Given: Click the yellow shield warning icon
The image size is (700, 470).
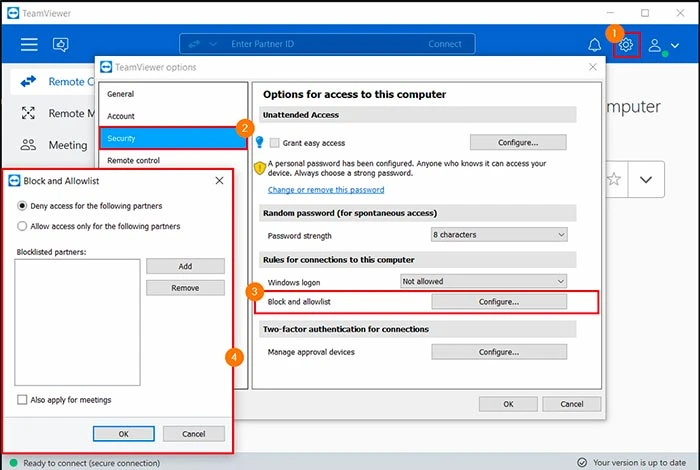Looking at the screenshot, I should click(x=259, y=168).
